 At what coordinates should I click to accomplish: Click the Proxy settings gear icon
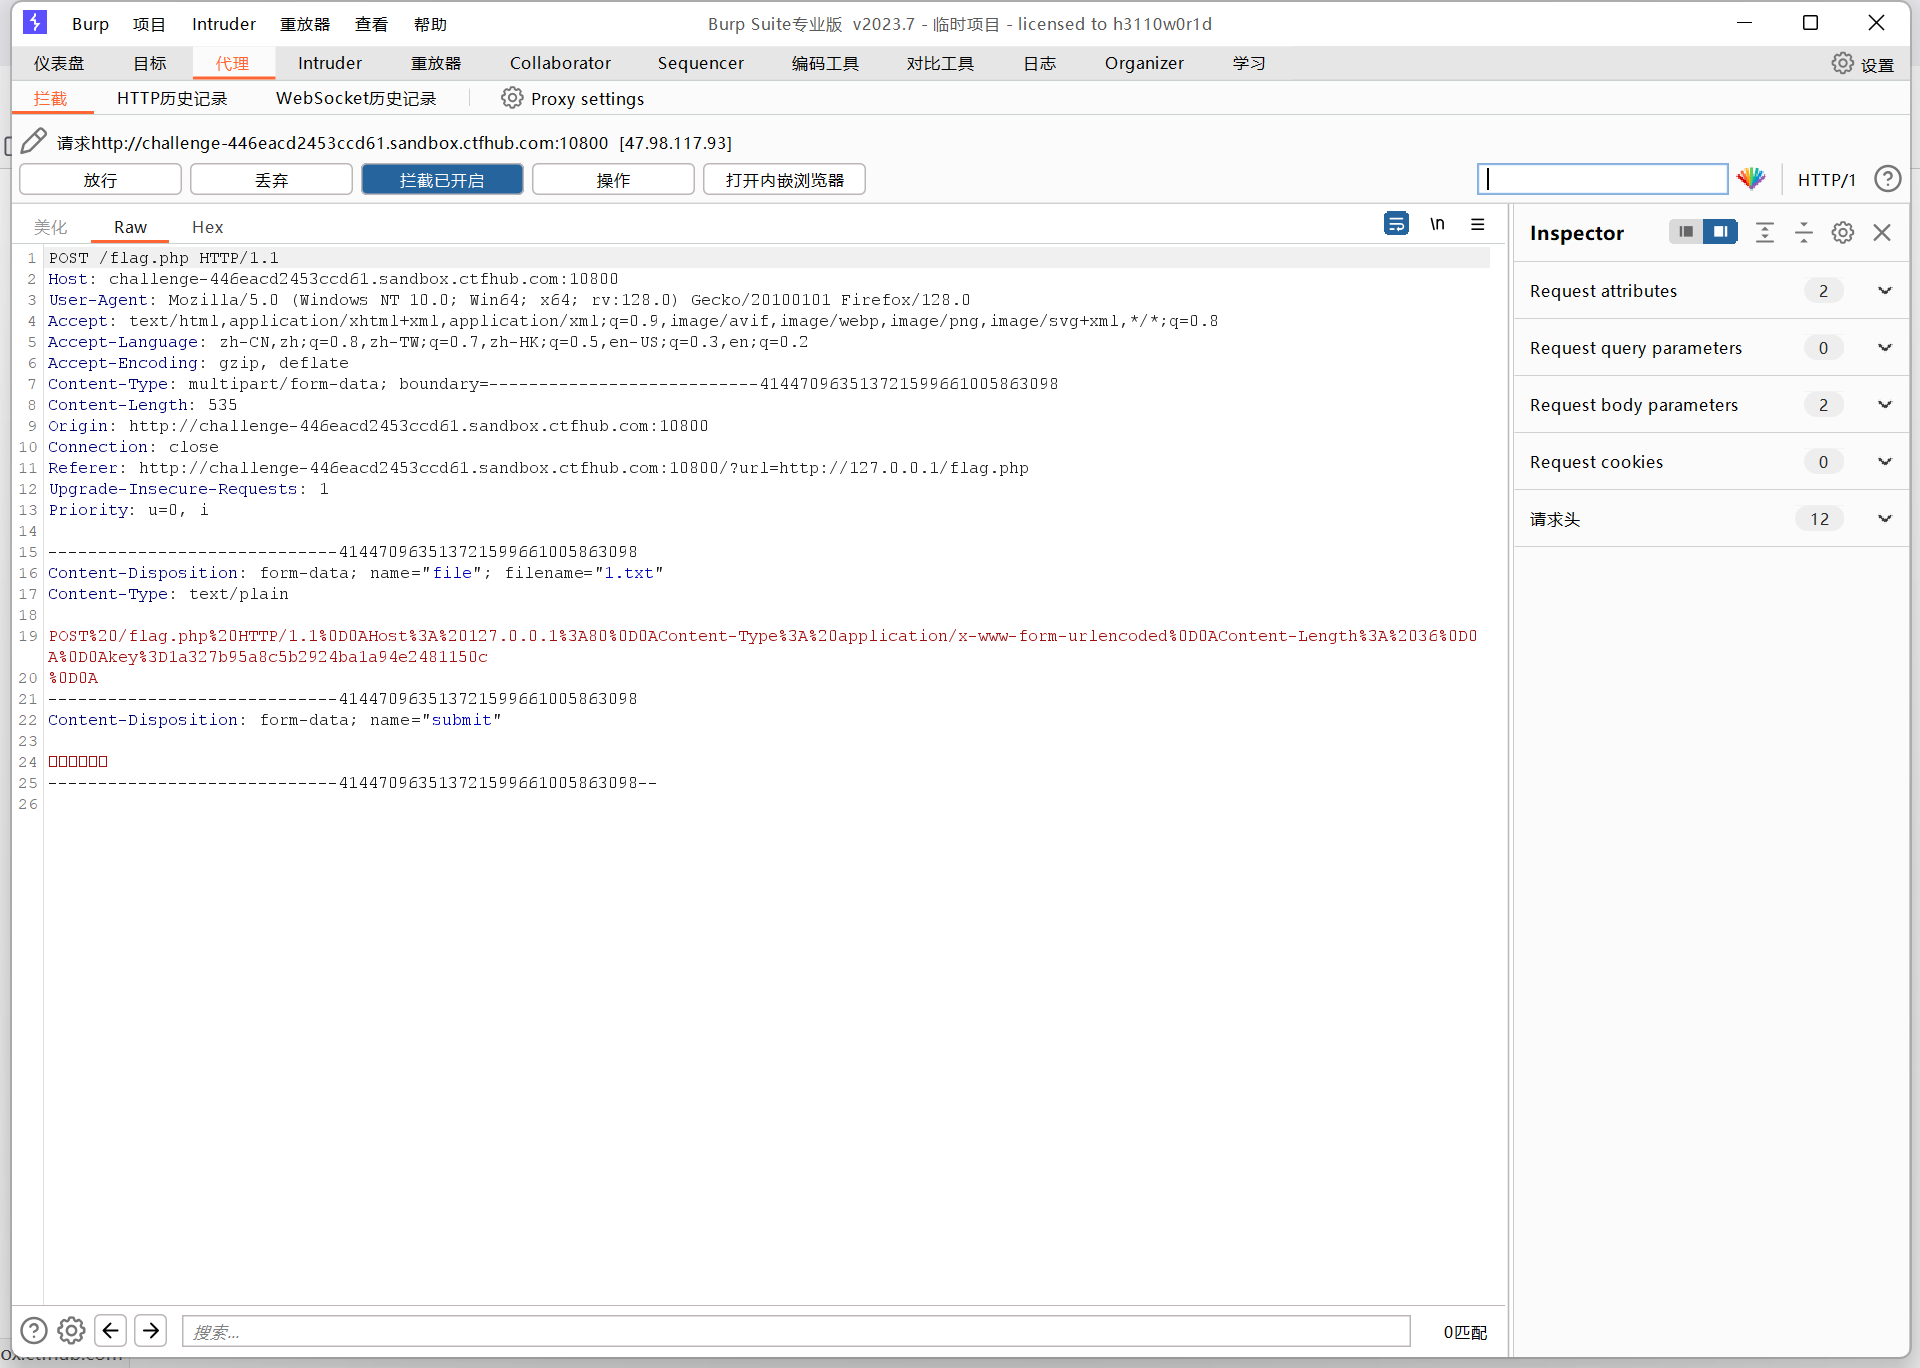(512, 98)
